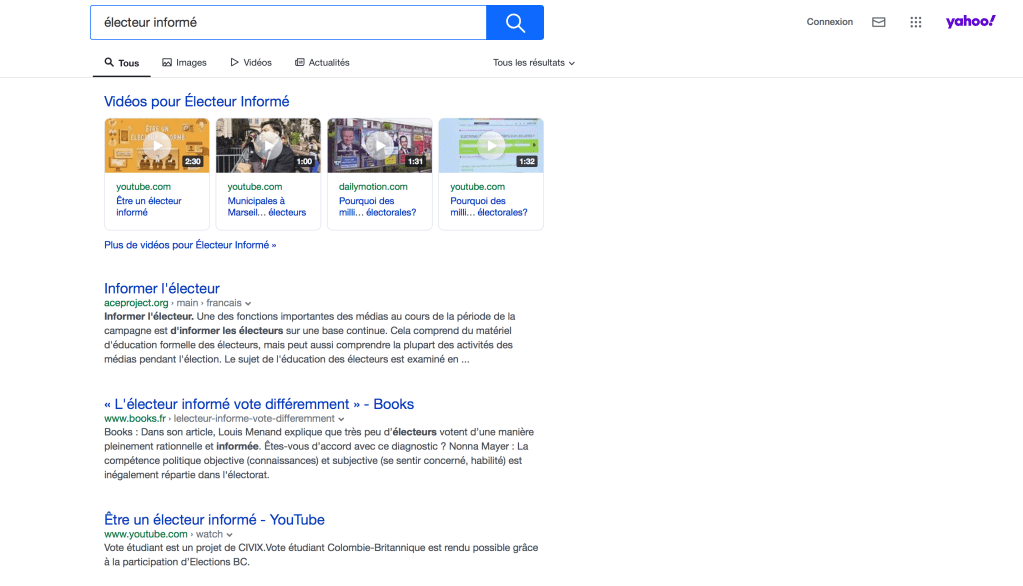This screenshot has height=586, width=1023.
Task: Switch to the Images tab
Action: 184,63
